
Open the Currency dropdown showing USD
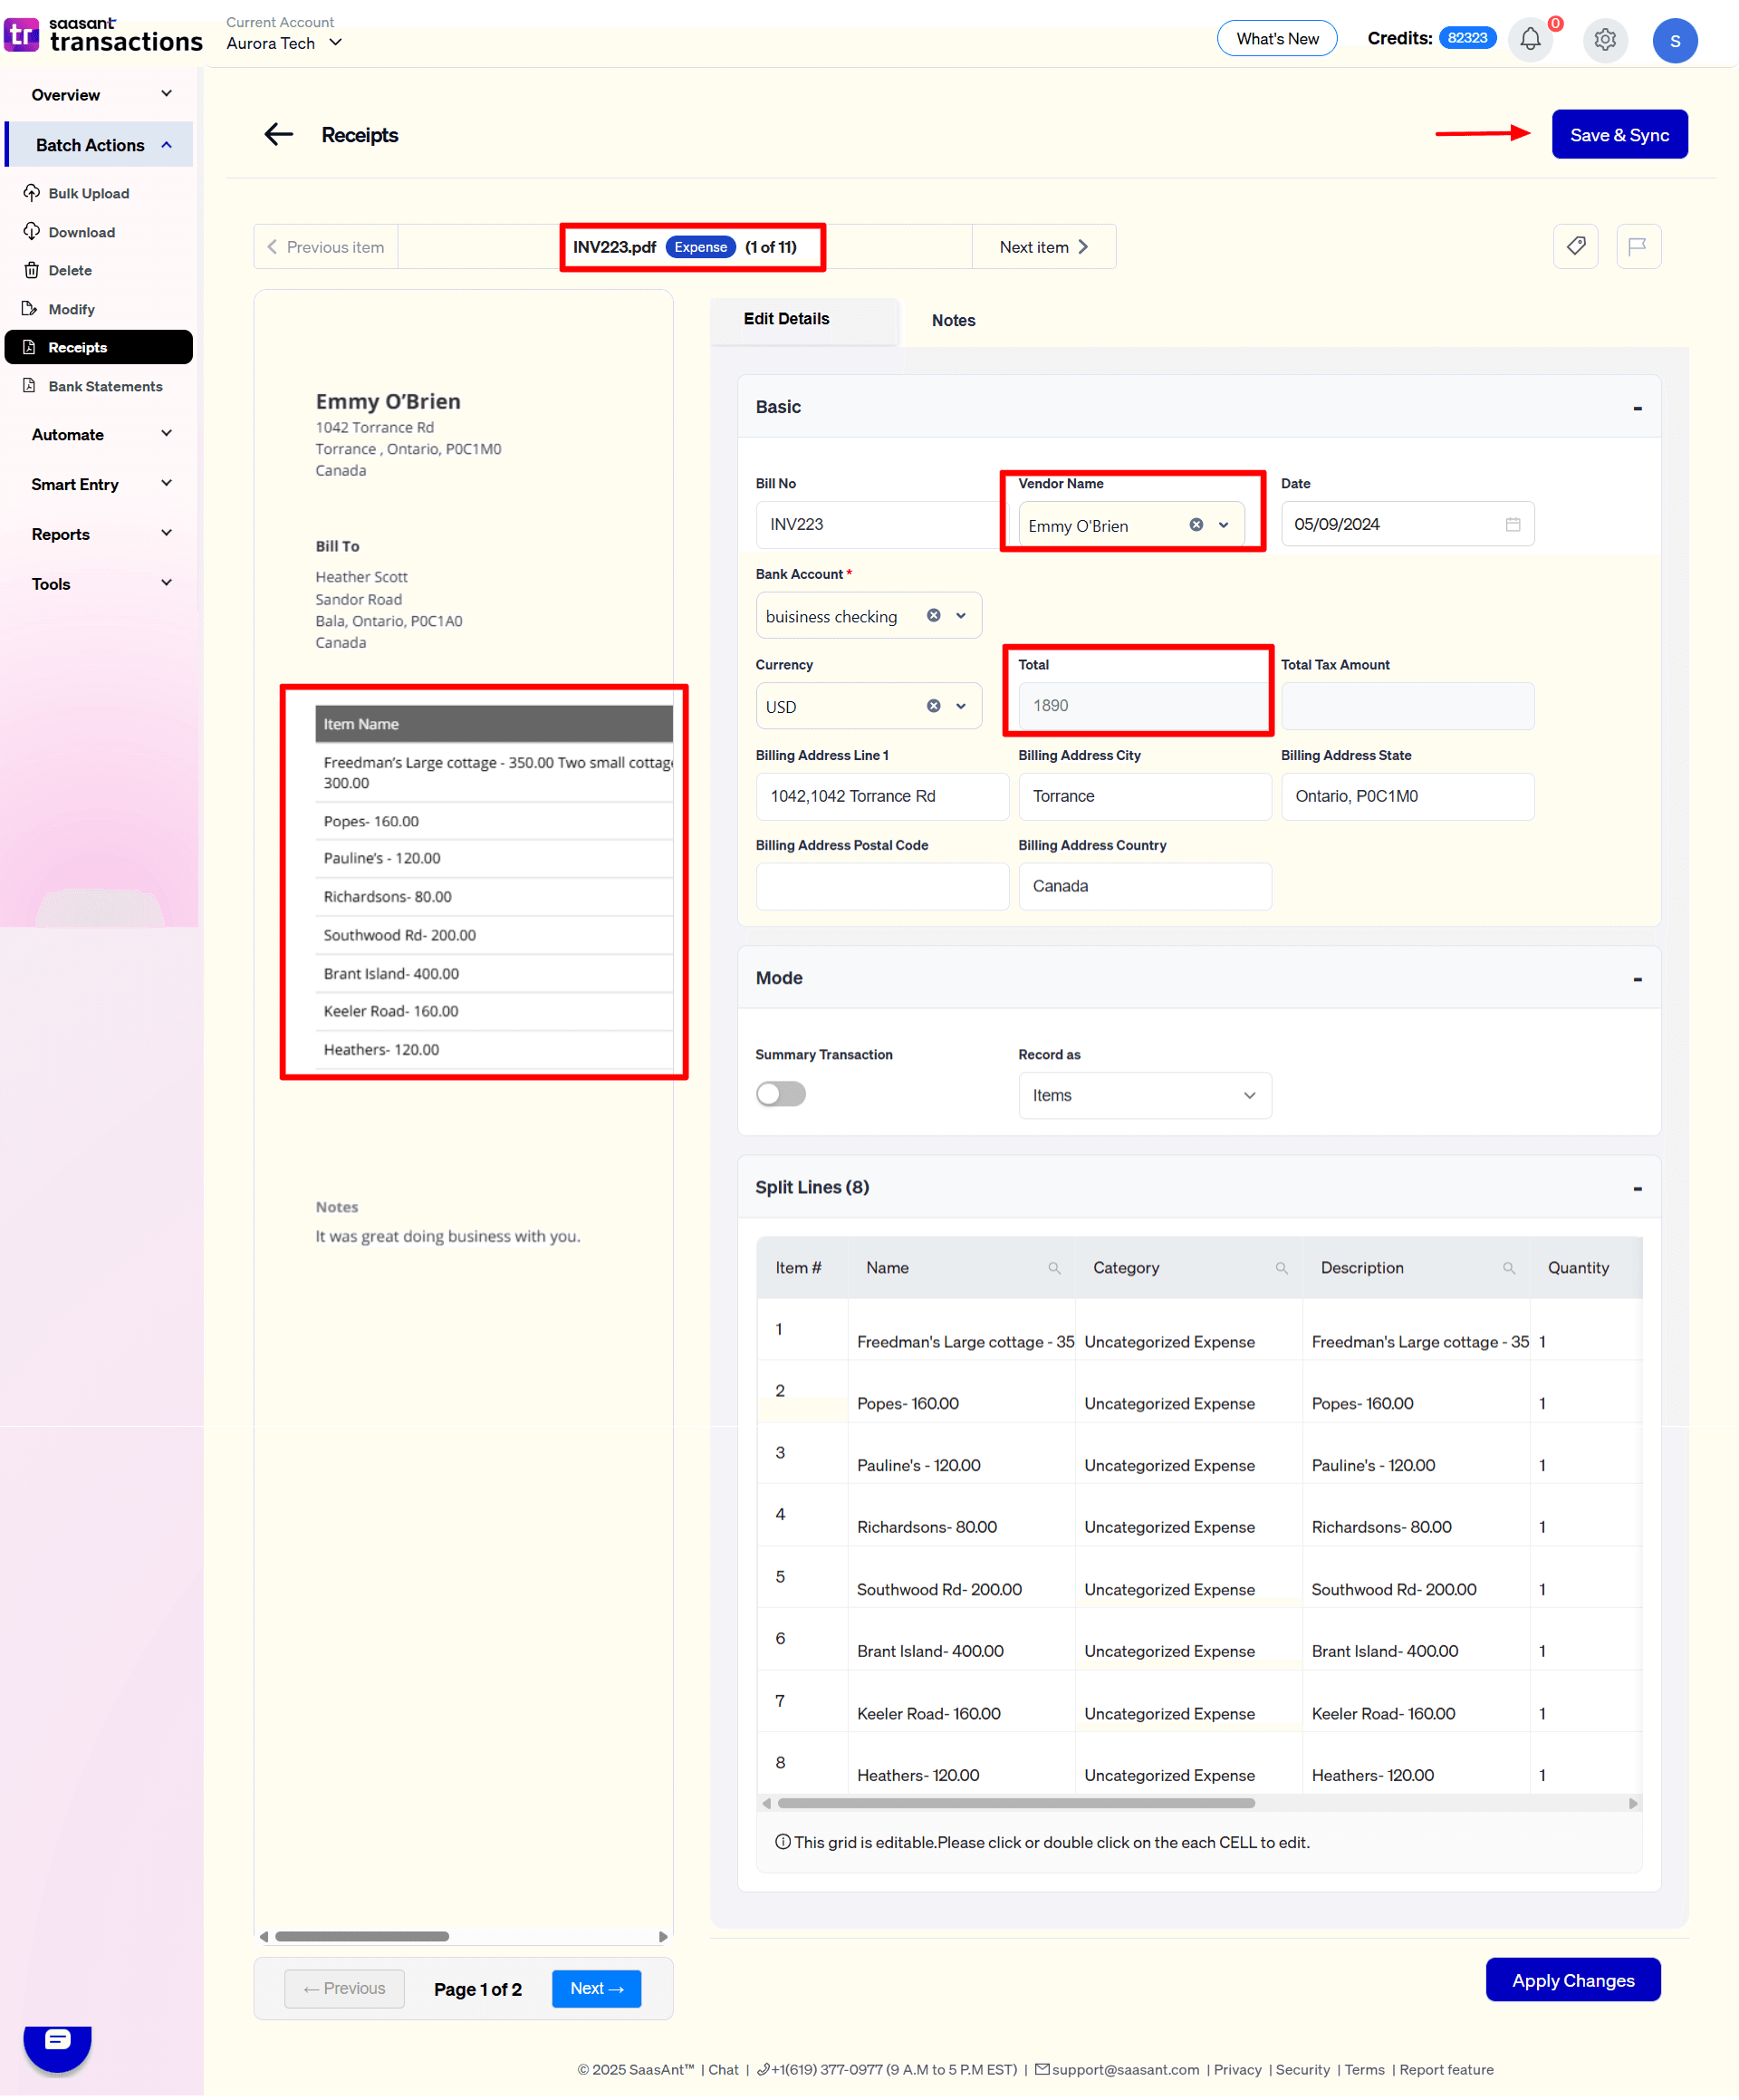(868, 706)
